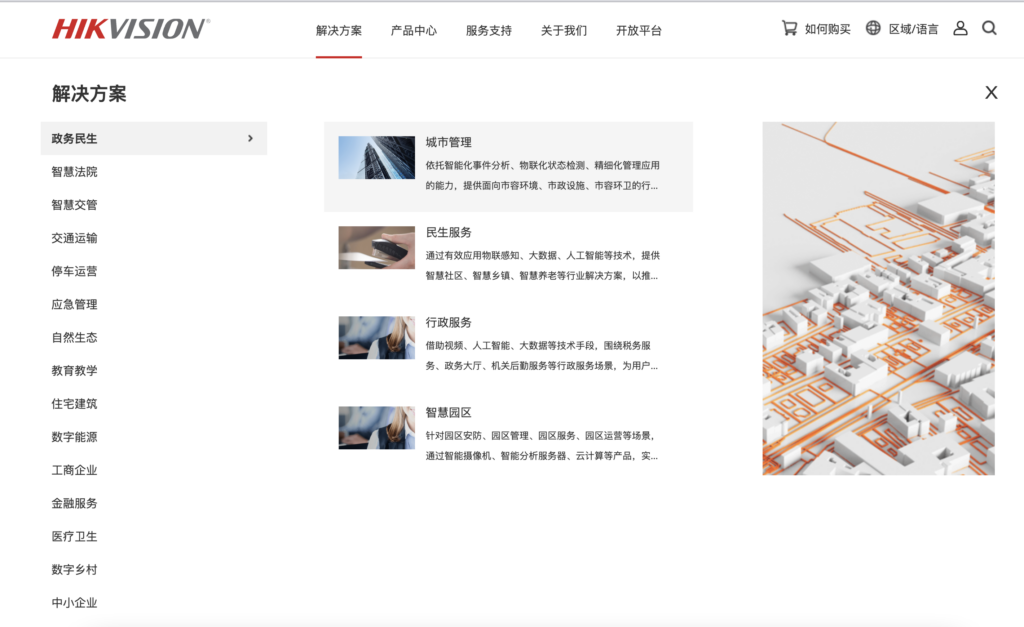Image resolution: width=1024 pixels, height=627 pixels.
Task: Select 医疗卫生 category
Action: [74, 536]
